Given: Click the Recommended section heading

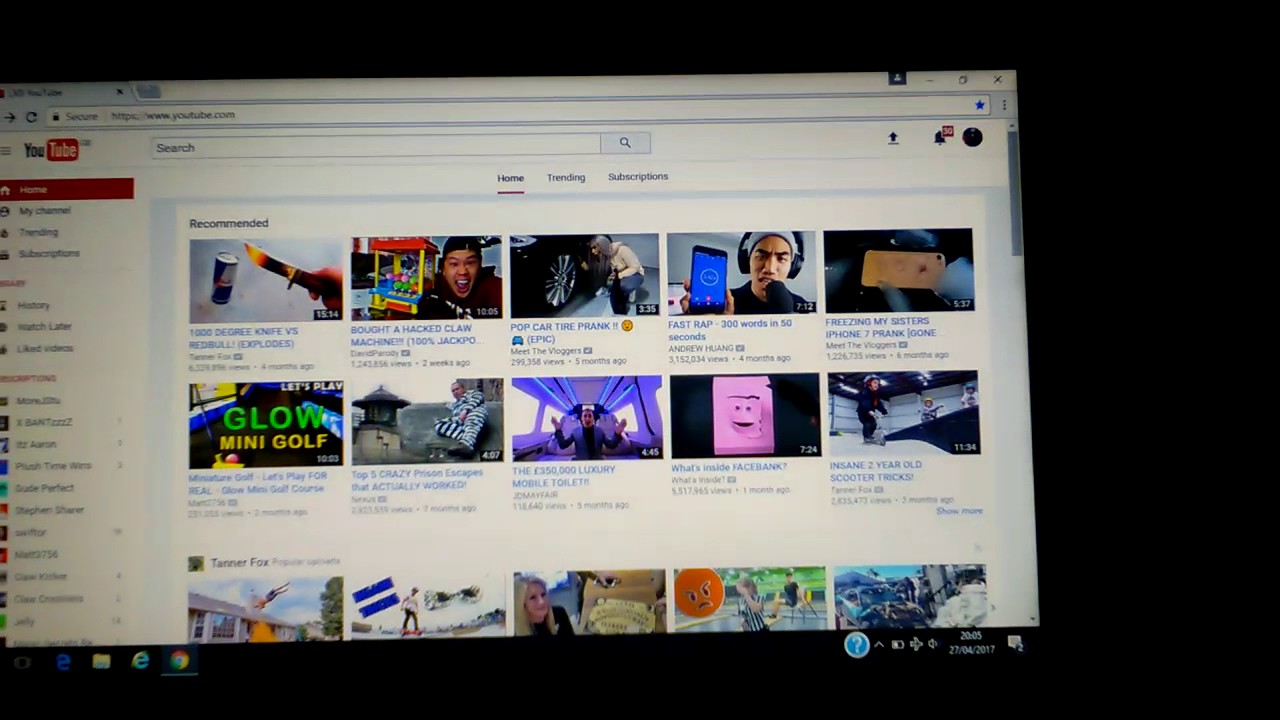Looking at the screenshot, I should click(x=229, y=223).
